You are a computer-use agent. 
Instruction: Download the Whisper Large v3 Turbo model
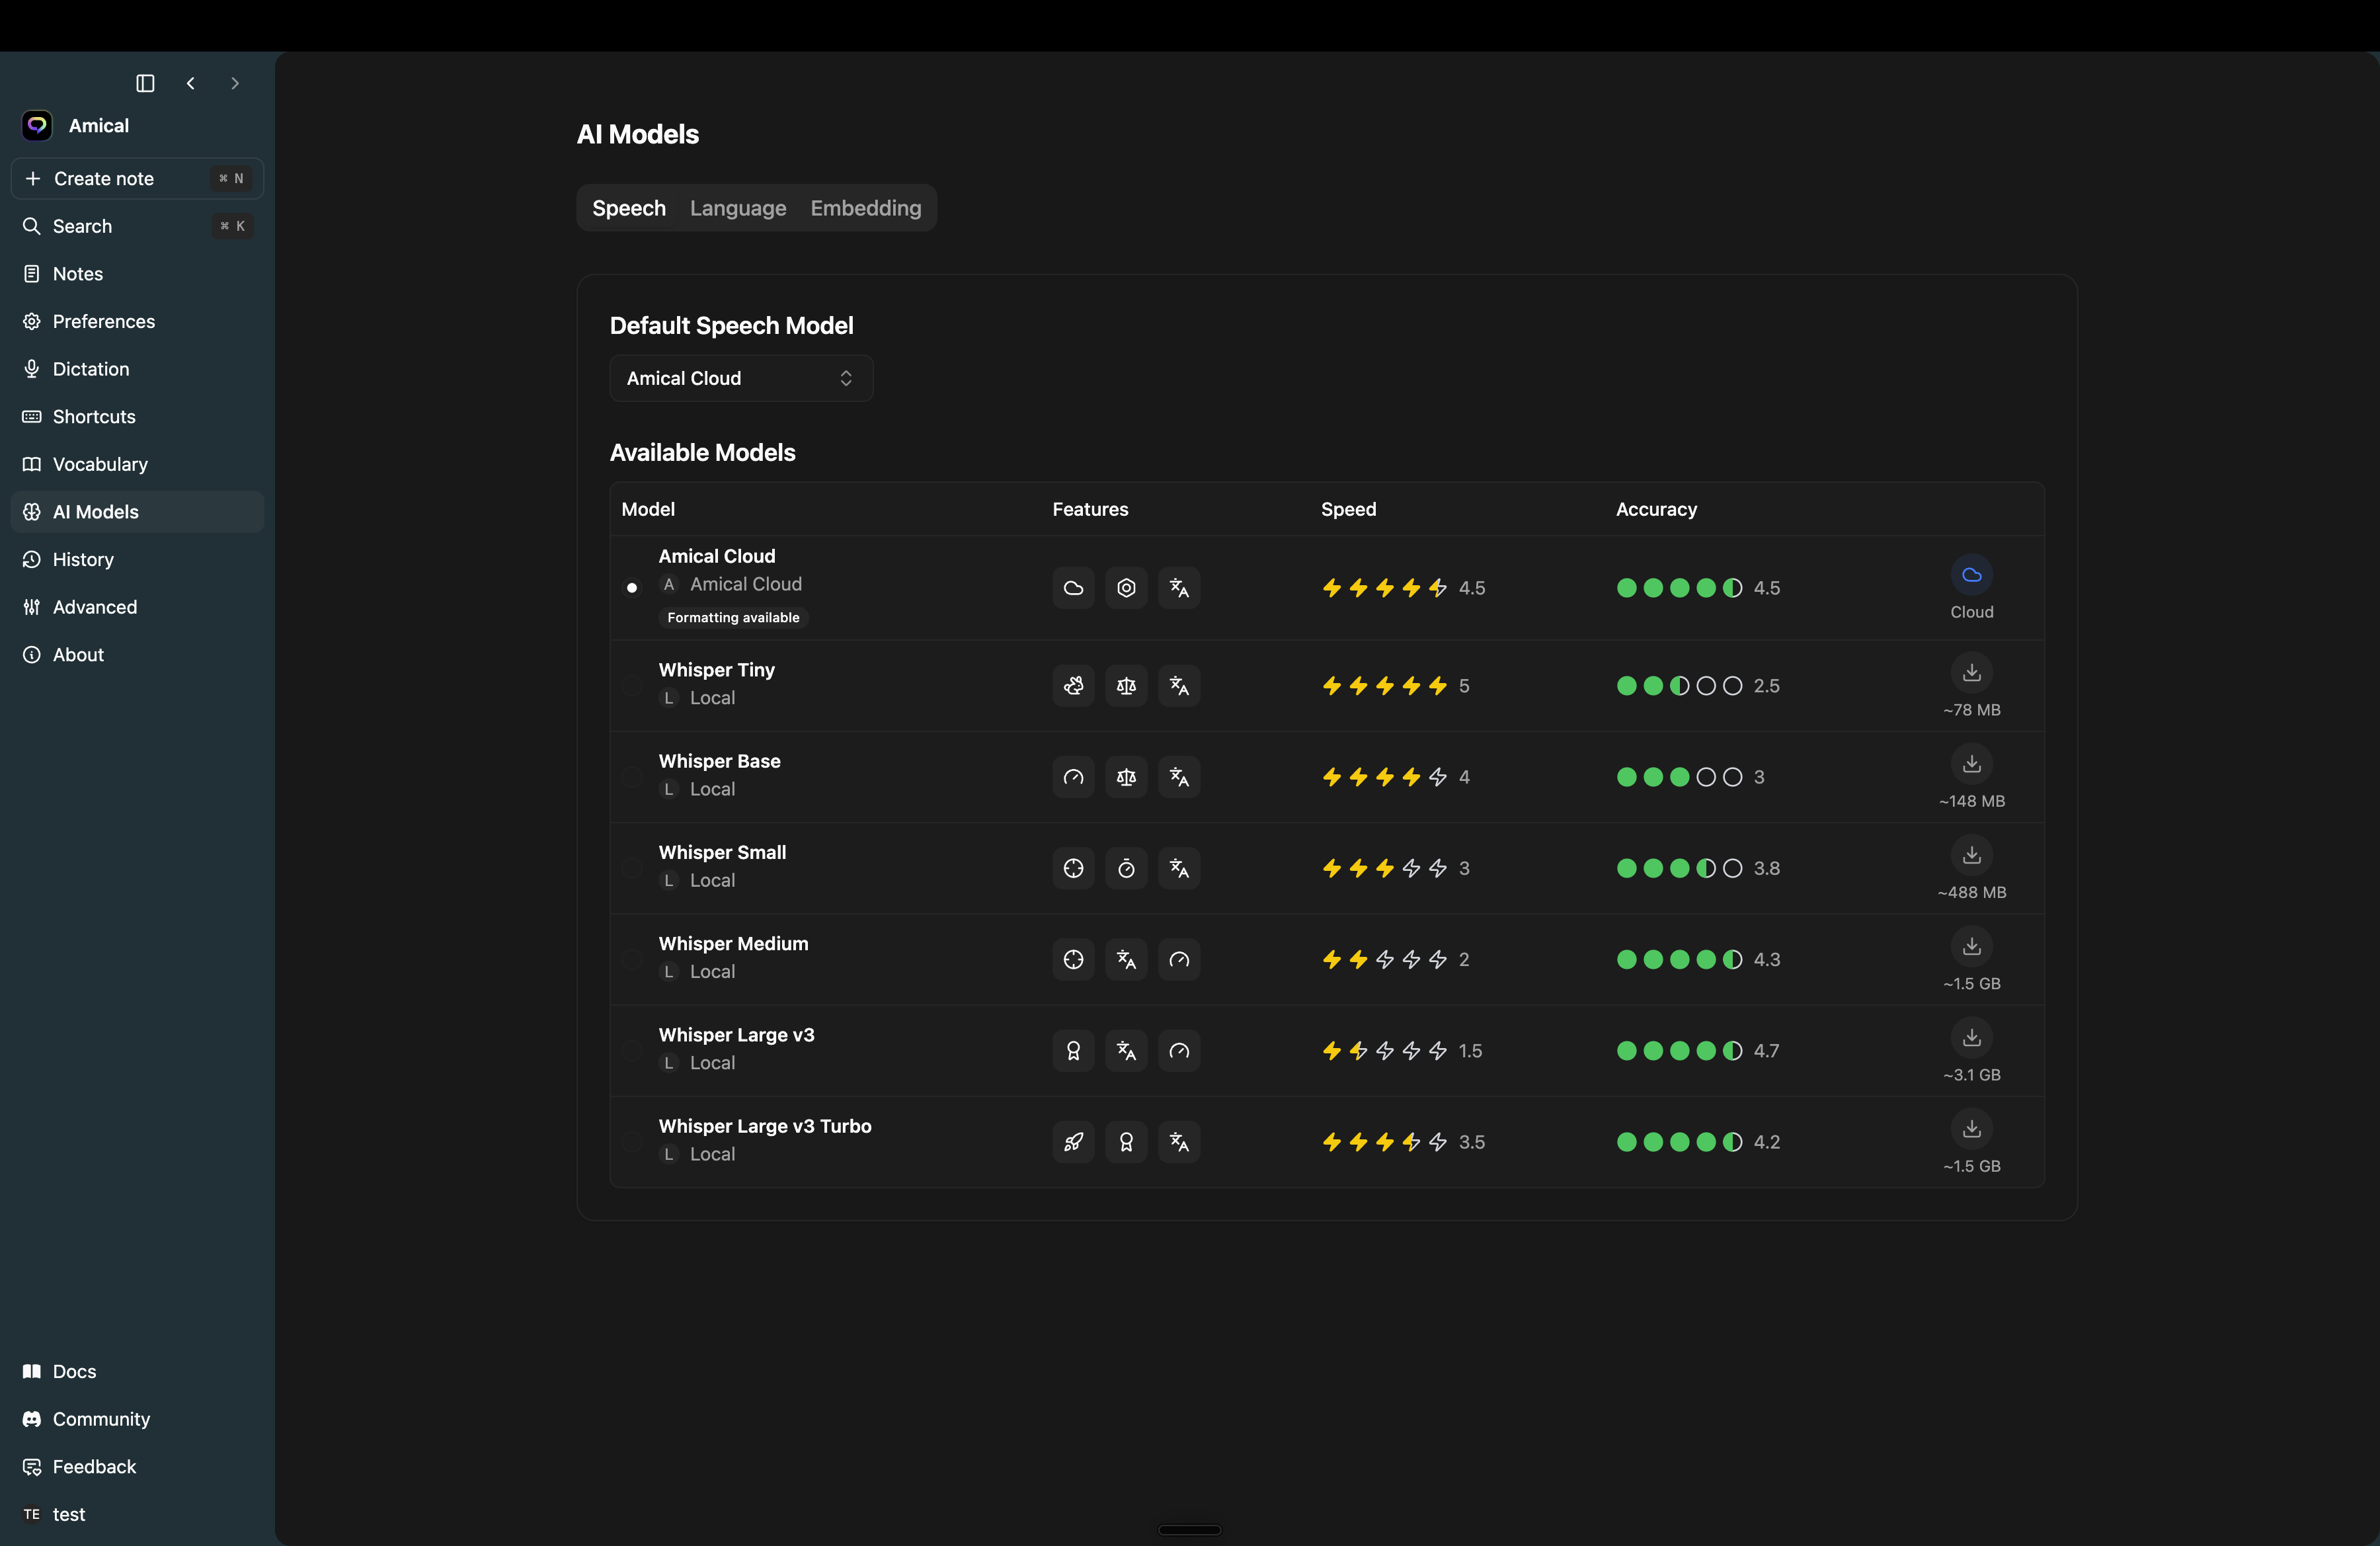(x=1972, y=1129)
